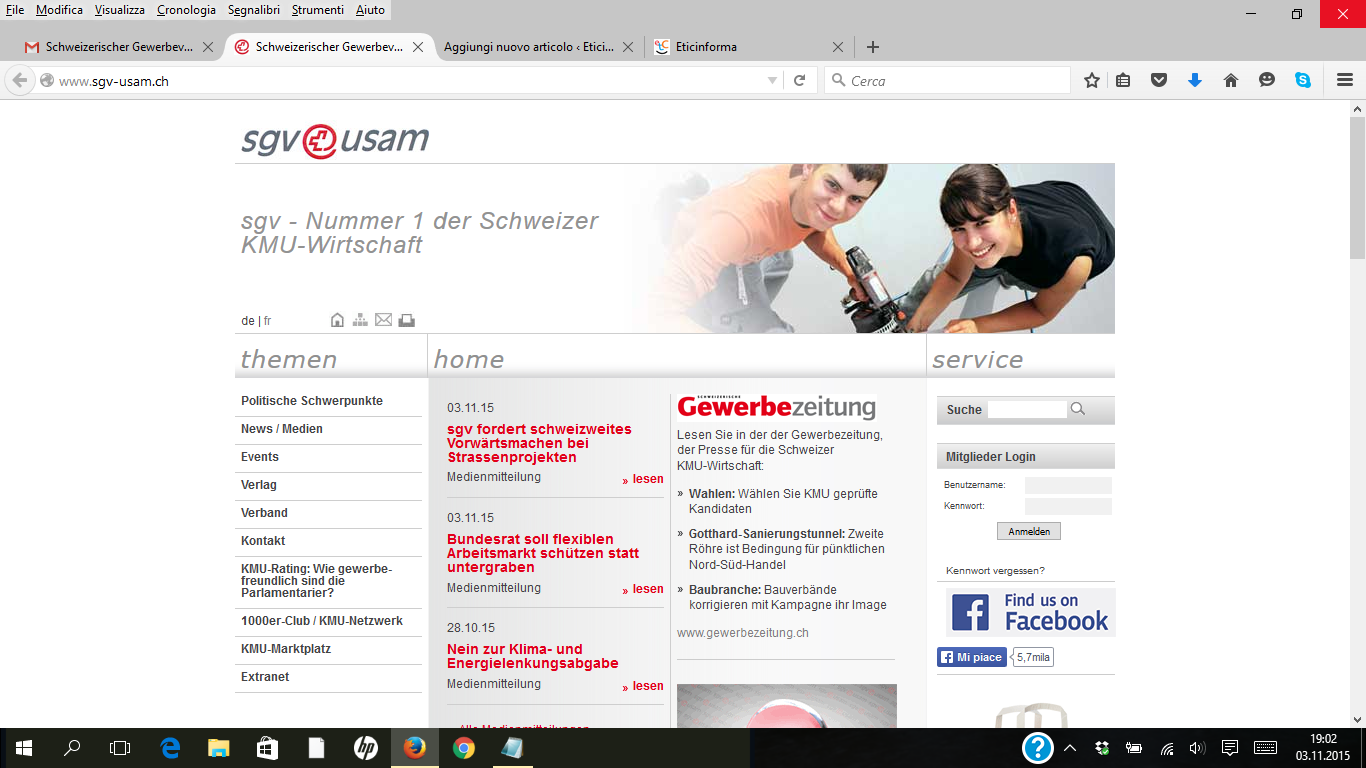
Task: Open the Modifica menu
Action: click(x=59, y=10)
